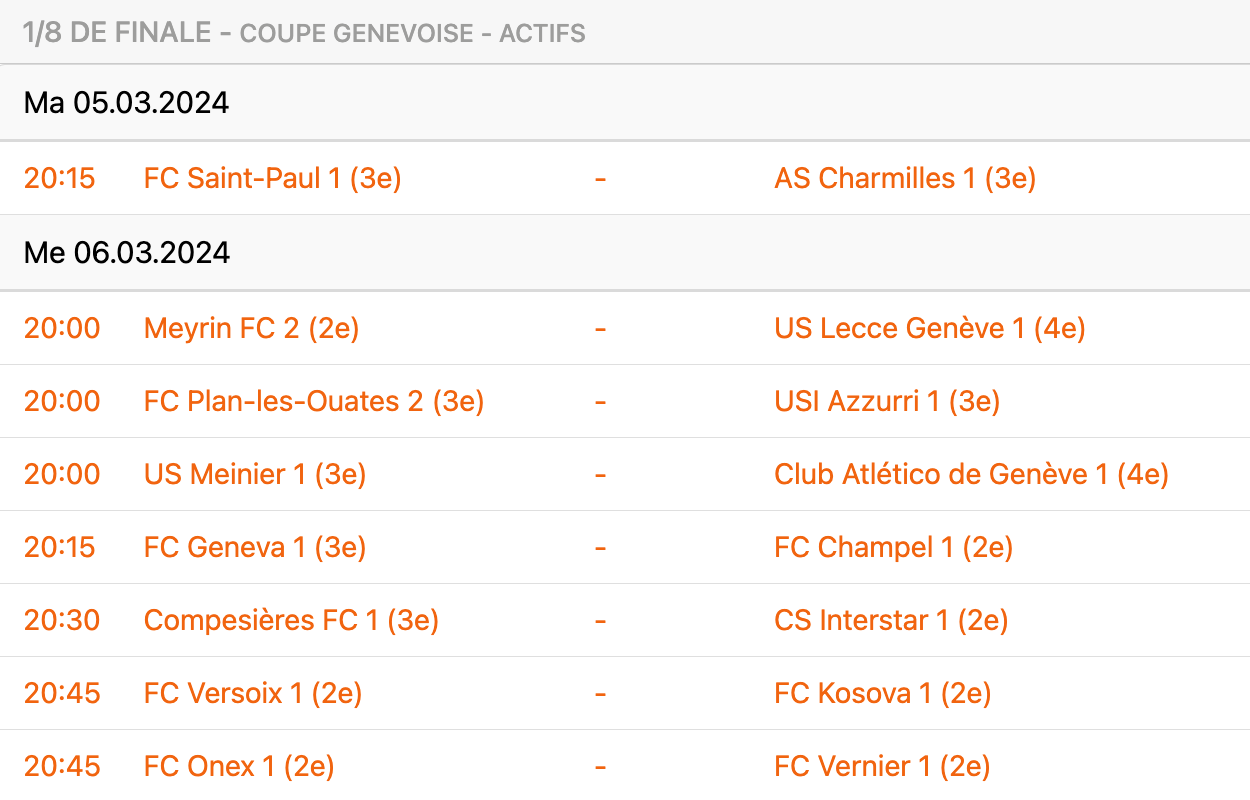This screenshot has width=1250, height=800.
Task: Open Compesières FC 1 team page
Action: tap(291, 620)
